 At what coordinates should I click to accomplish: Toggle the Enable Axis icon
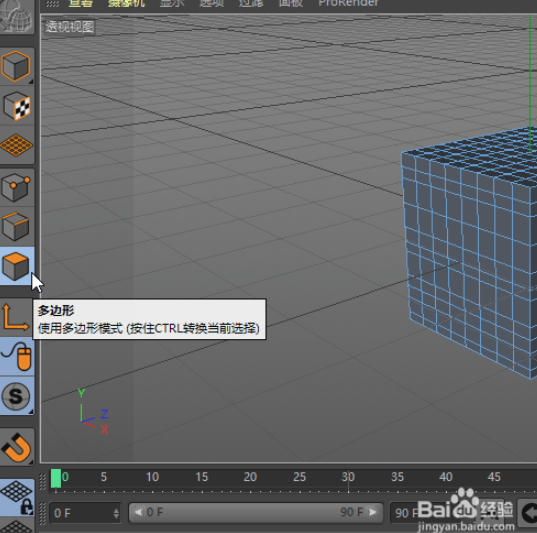[x=16, y=318]
